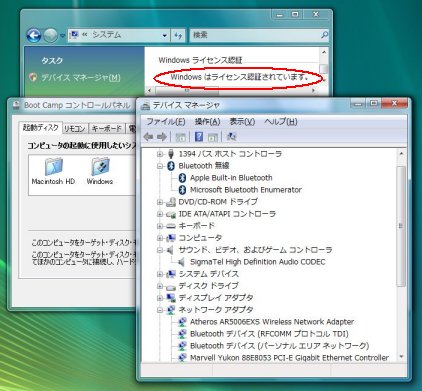Select the コンピュータ category label
The height and width of the screenshot is (391, 422).
click(200, 238)
